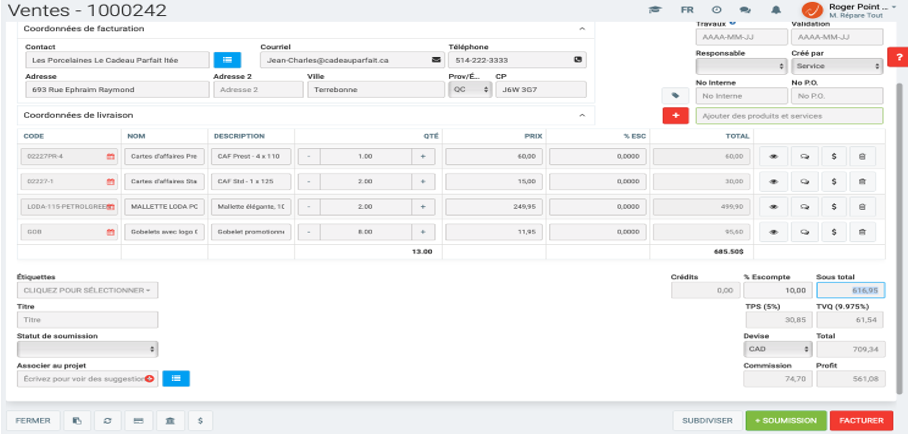This screenshot has height=434, width=911.
Task: Click dollar icon on MALLETTE LODA row
Action: (x=834, y=206)
